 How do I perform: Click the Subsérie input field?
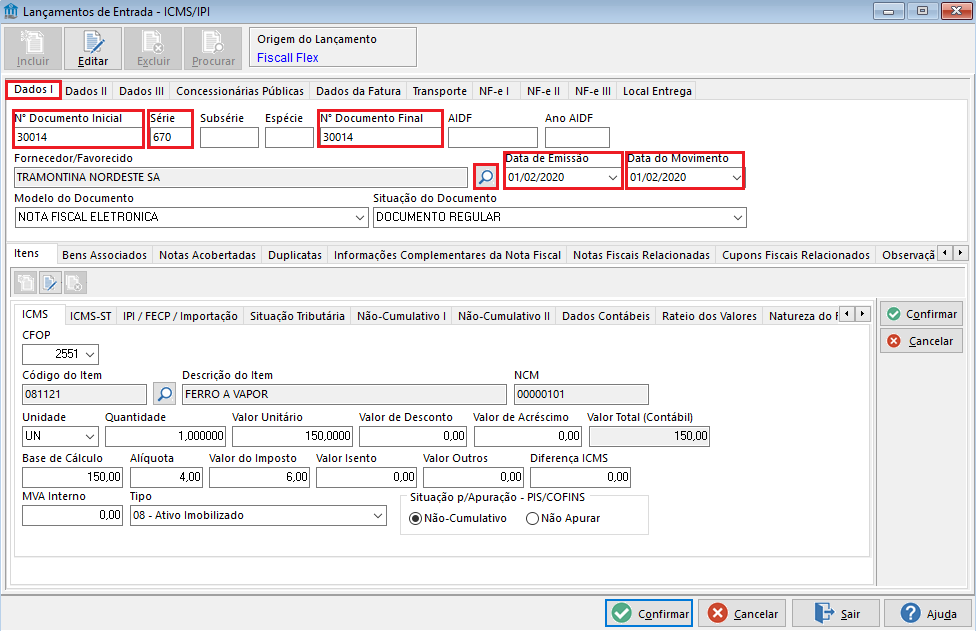[229, 138]
